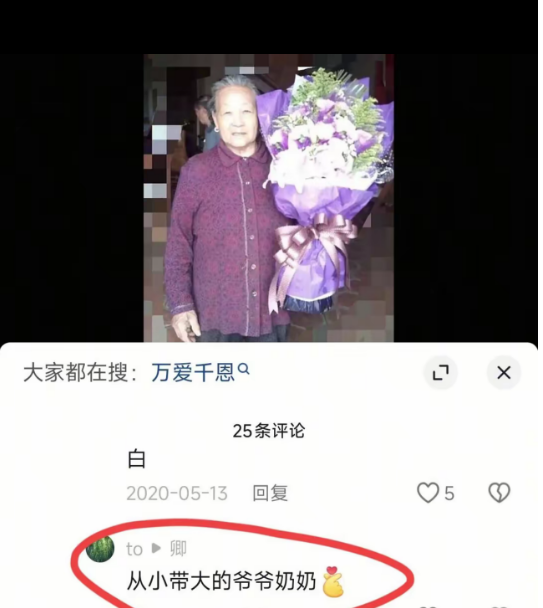Open the watermelon avatar profile
The height and width of the screenshot is (608, 543).
[x=100, y=548]
